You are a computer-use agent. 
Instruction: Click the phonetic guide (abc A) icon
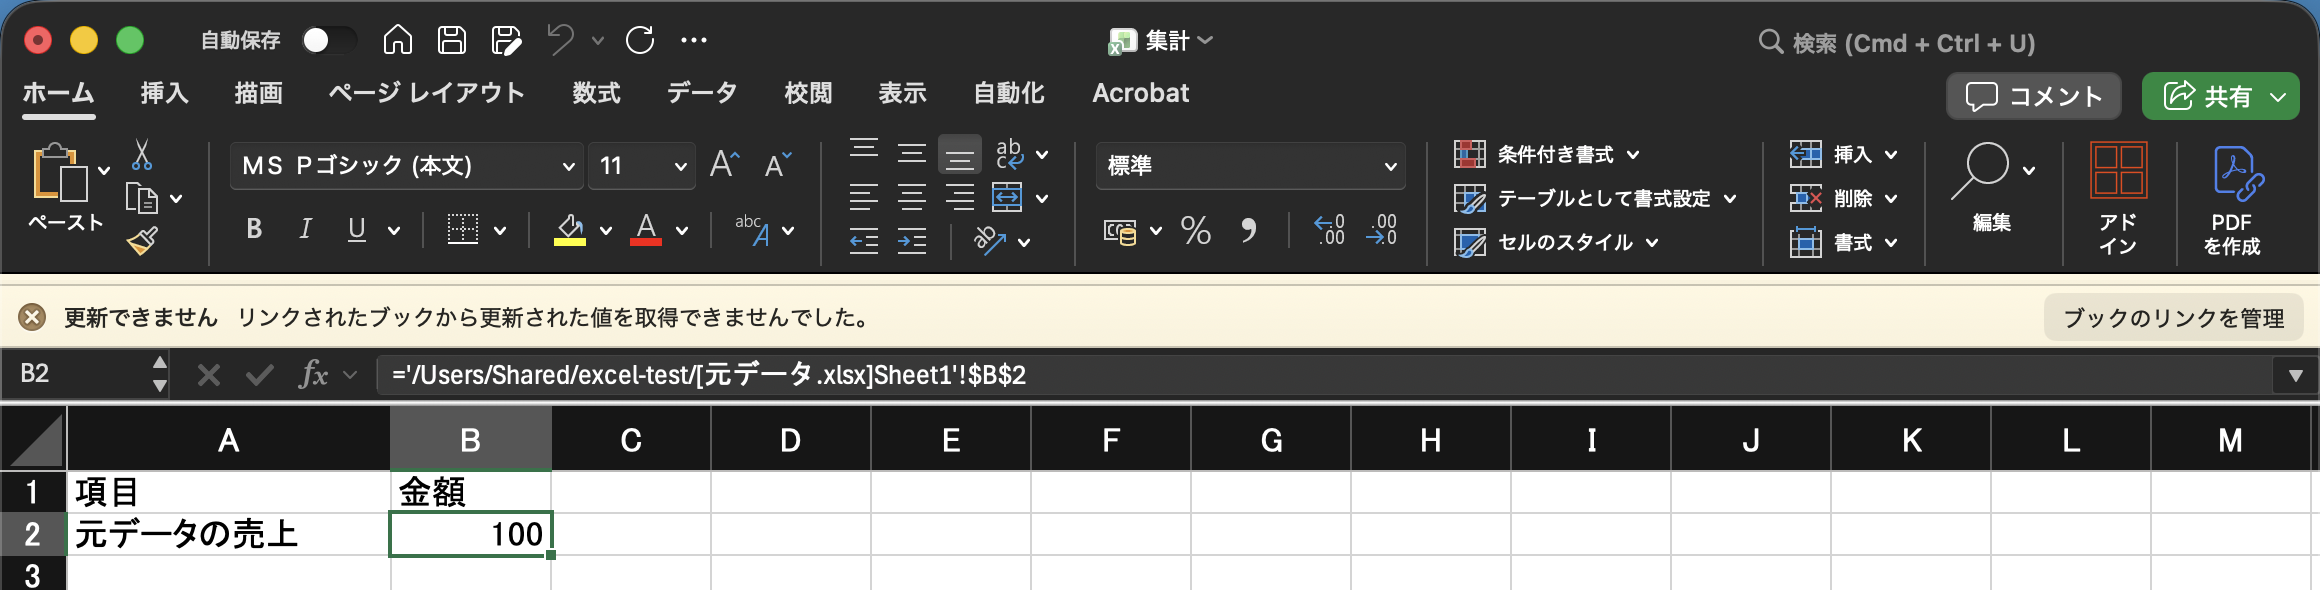pyautogui.click(x=752, y=230)
